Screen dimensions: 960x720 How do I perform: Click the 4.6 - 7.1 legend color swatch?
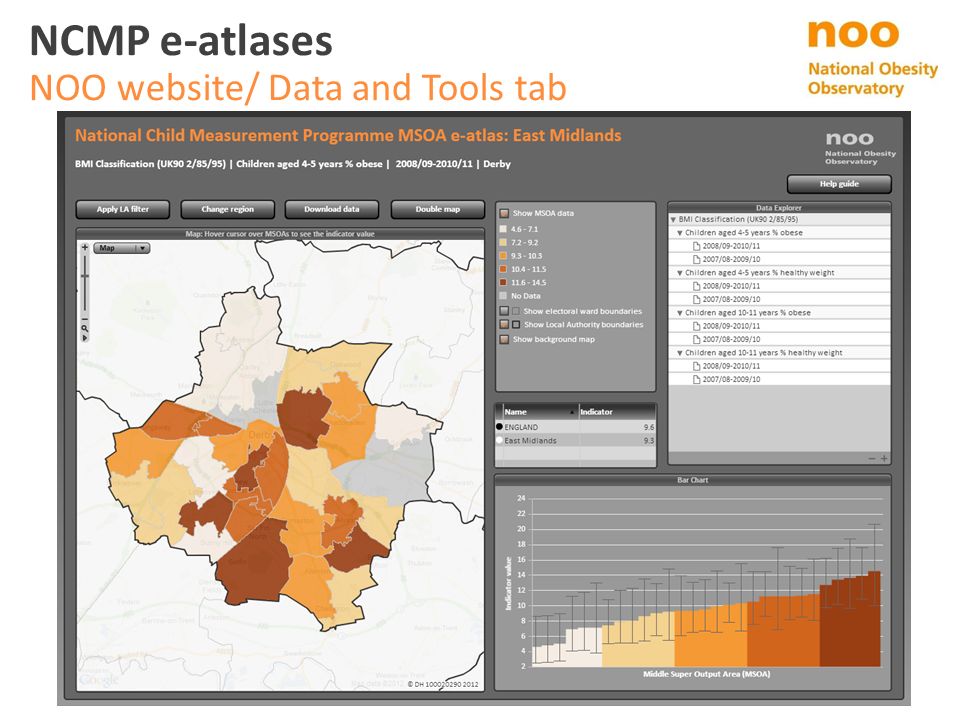pyautogui.click(x=503, y=229)
